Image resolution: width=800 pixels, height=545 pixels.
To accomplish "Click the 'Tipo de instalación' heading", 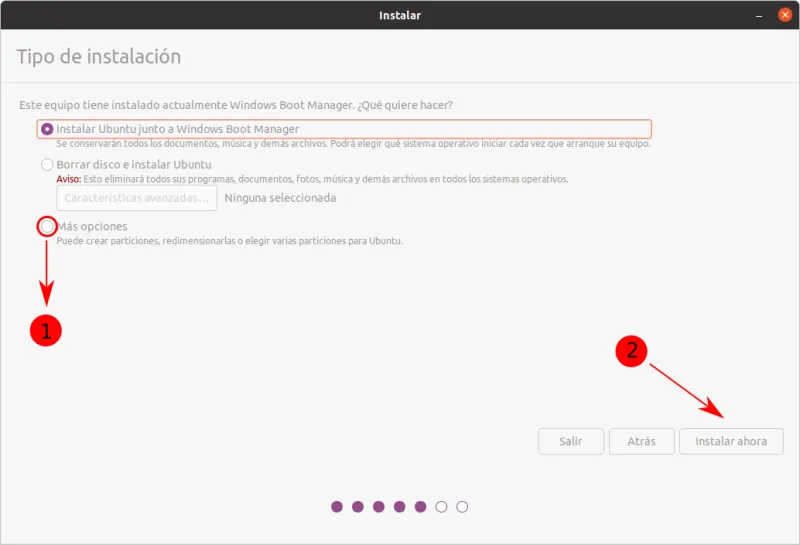I will click(x=98, y=56).
